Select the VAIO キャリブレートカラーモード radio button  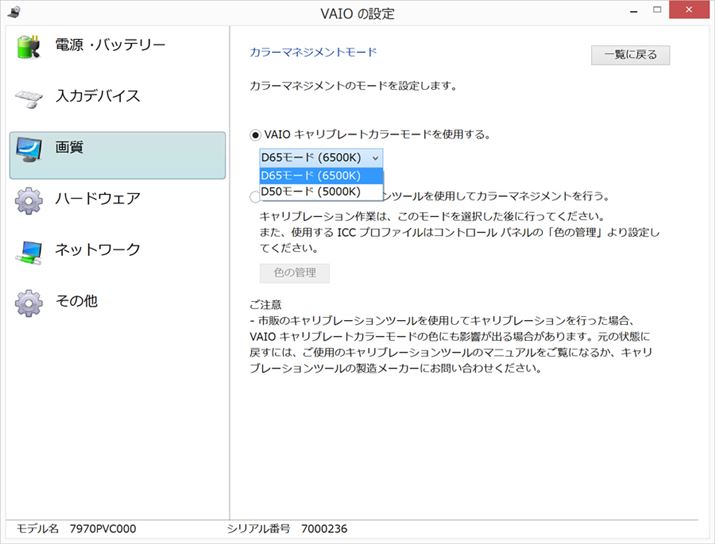pyautogui.click(x=256, y=134)
